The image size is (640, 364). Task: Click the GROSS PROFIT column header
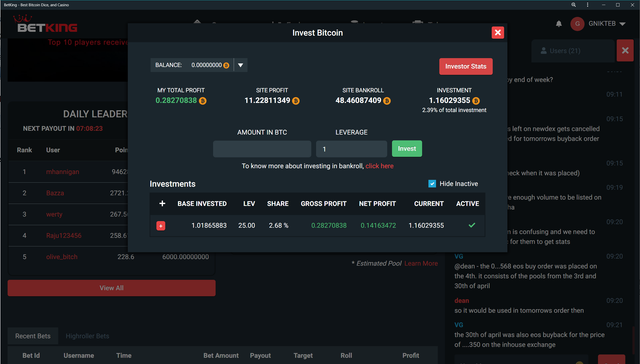click(x=324, y=204)
